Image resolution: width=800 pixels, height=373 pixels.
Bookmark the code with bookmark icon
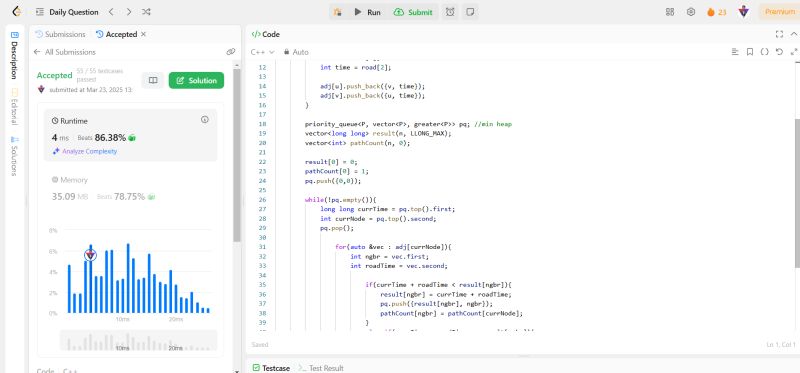tap(749, 52)
